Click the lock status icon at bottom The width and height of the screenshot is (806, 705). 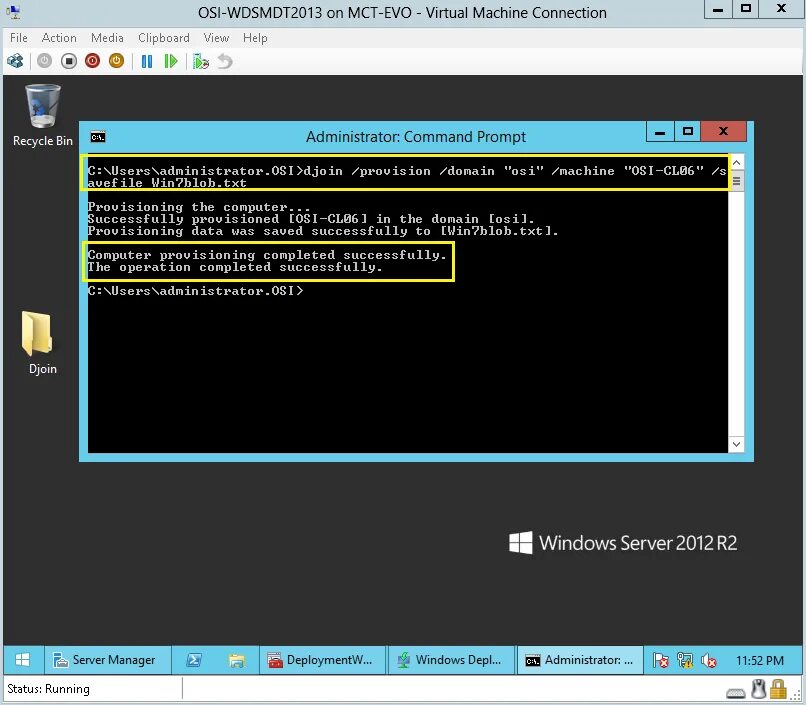coord(778,689)
